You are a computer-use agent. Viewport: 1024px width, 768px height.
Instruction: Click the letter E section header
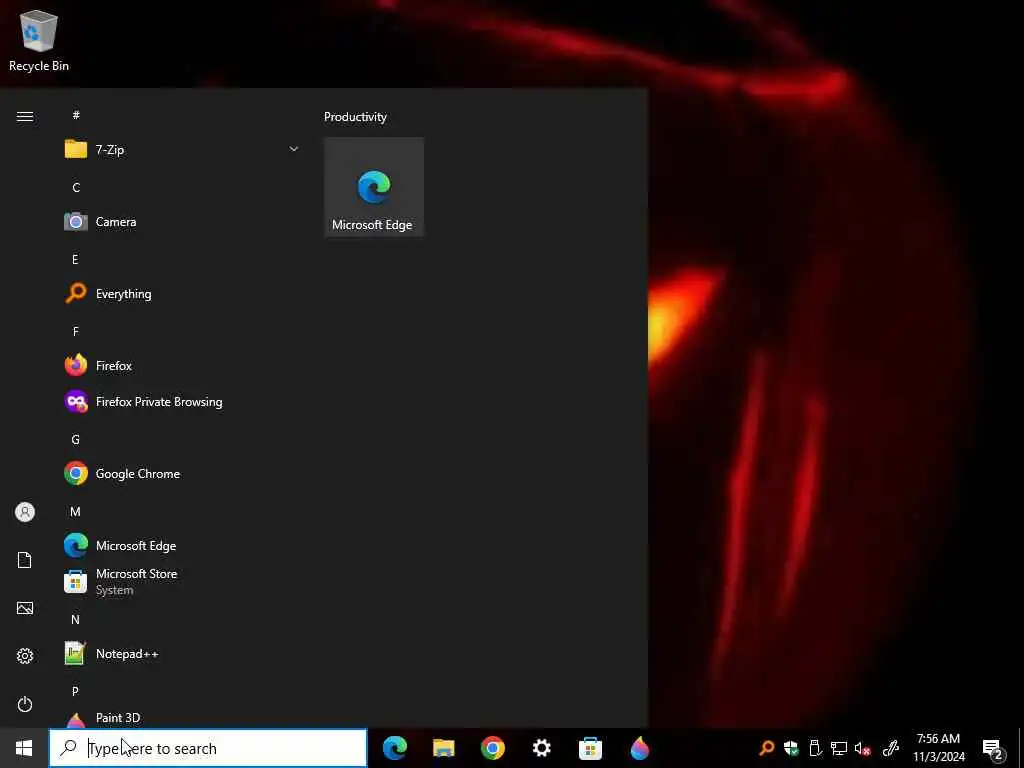[x=75, y=259]
